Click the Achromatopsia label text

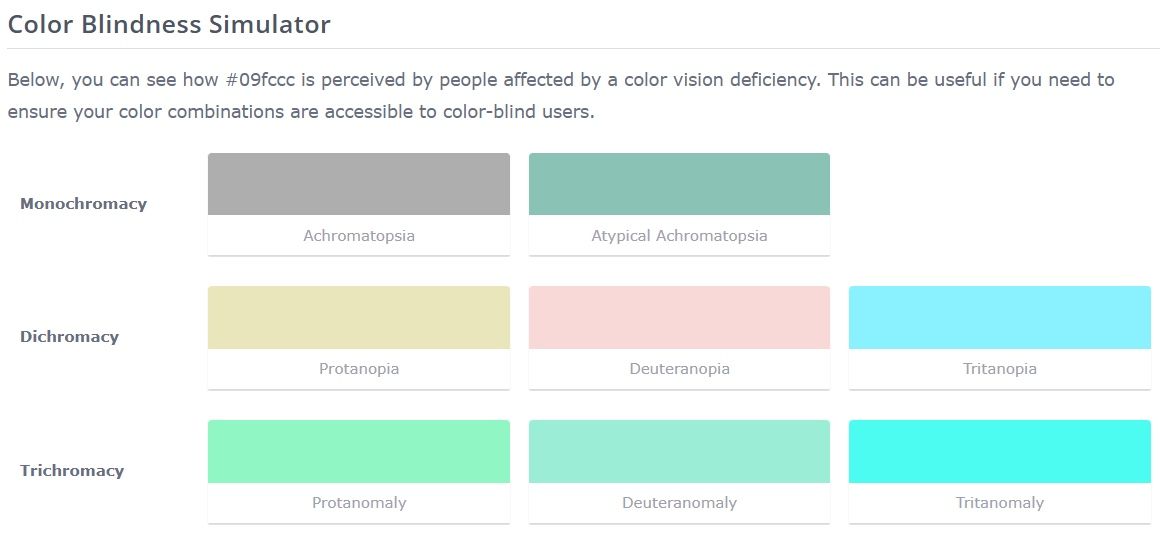pyautogui.click(x=359, y=236)
